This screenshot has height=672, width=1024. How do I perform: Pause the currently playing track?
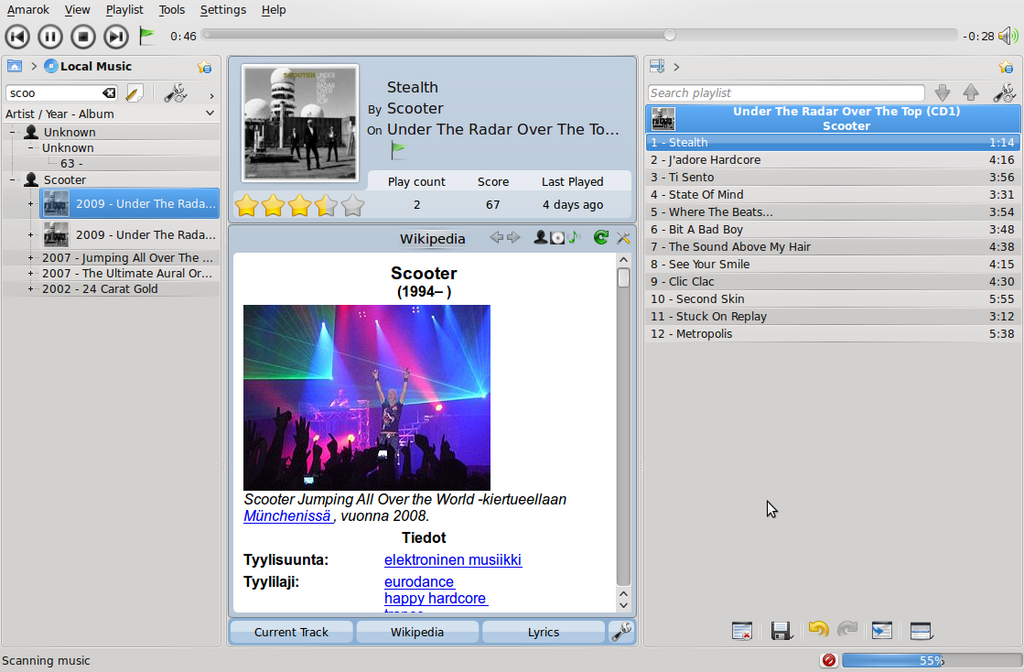click(x=50, y=37)
